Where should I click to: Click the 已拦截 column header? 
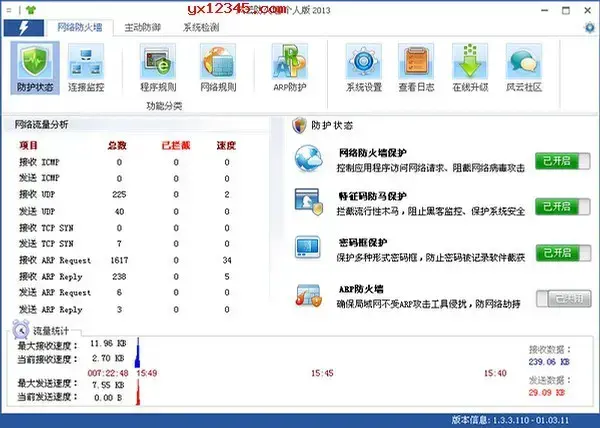(176, 146)
